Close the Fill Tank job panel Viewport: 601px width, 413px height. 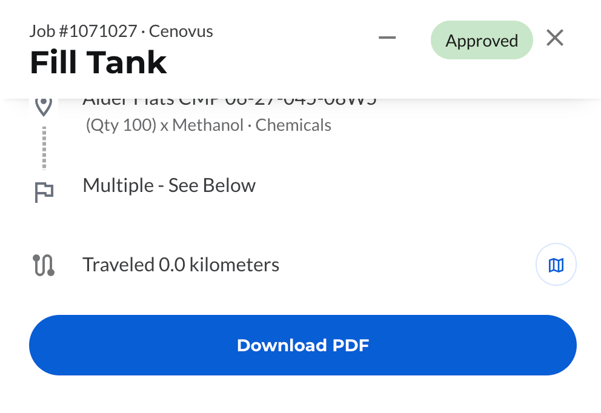[x=555, y=38]
